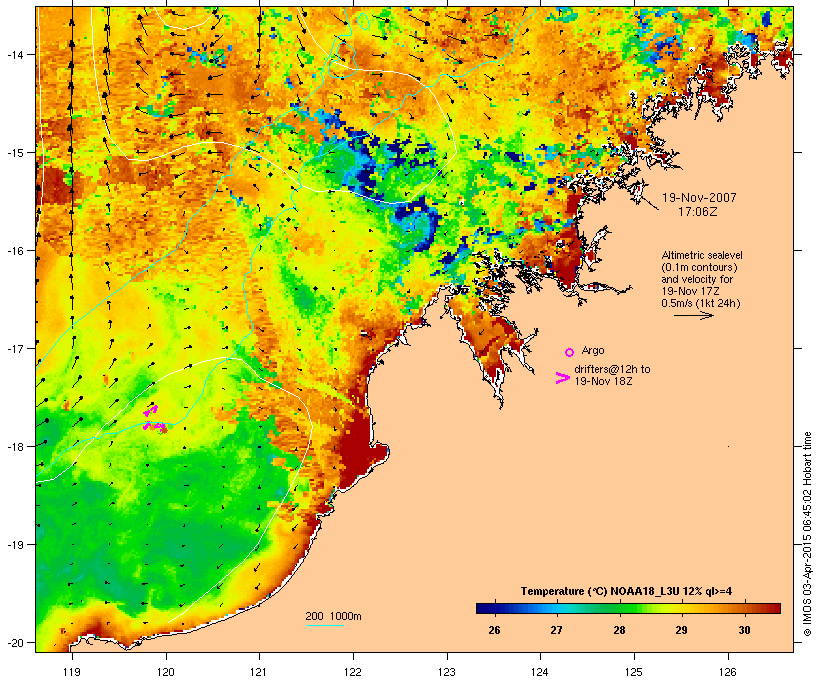
Task: Click longitude axis label 122
Action: point(353,672)
